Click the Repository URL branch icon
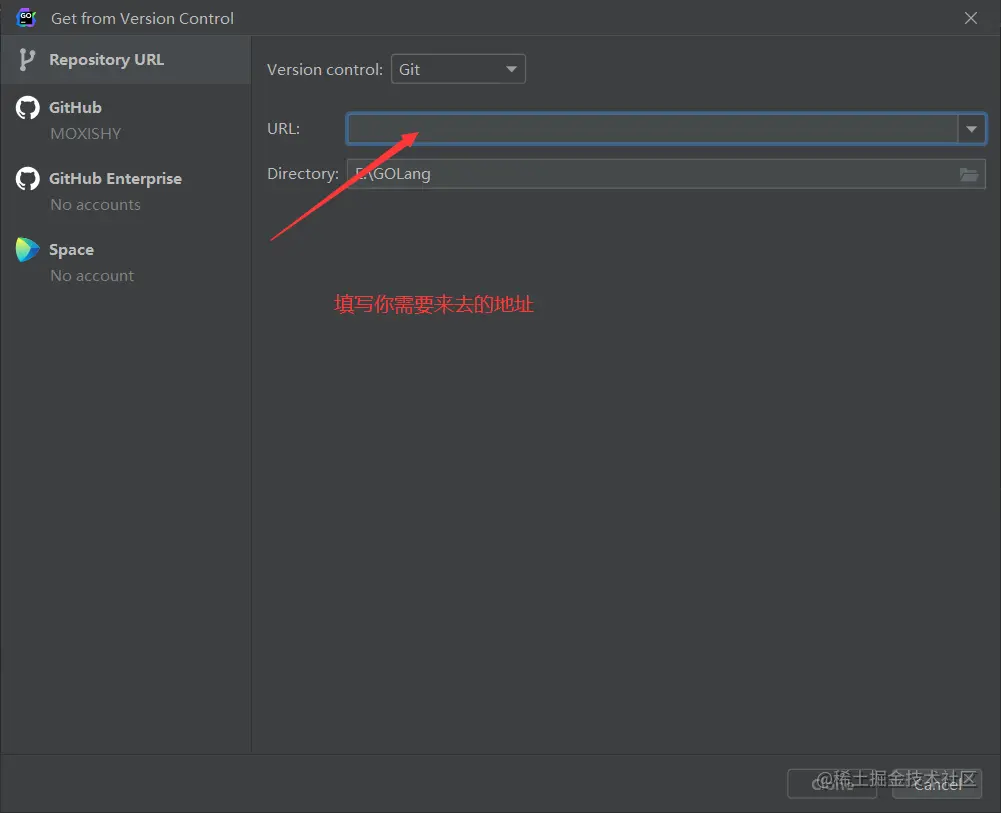The width and height of the screenshot is (1001, 813). tap(27, 60)
